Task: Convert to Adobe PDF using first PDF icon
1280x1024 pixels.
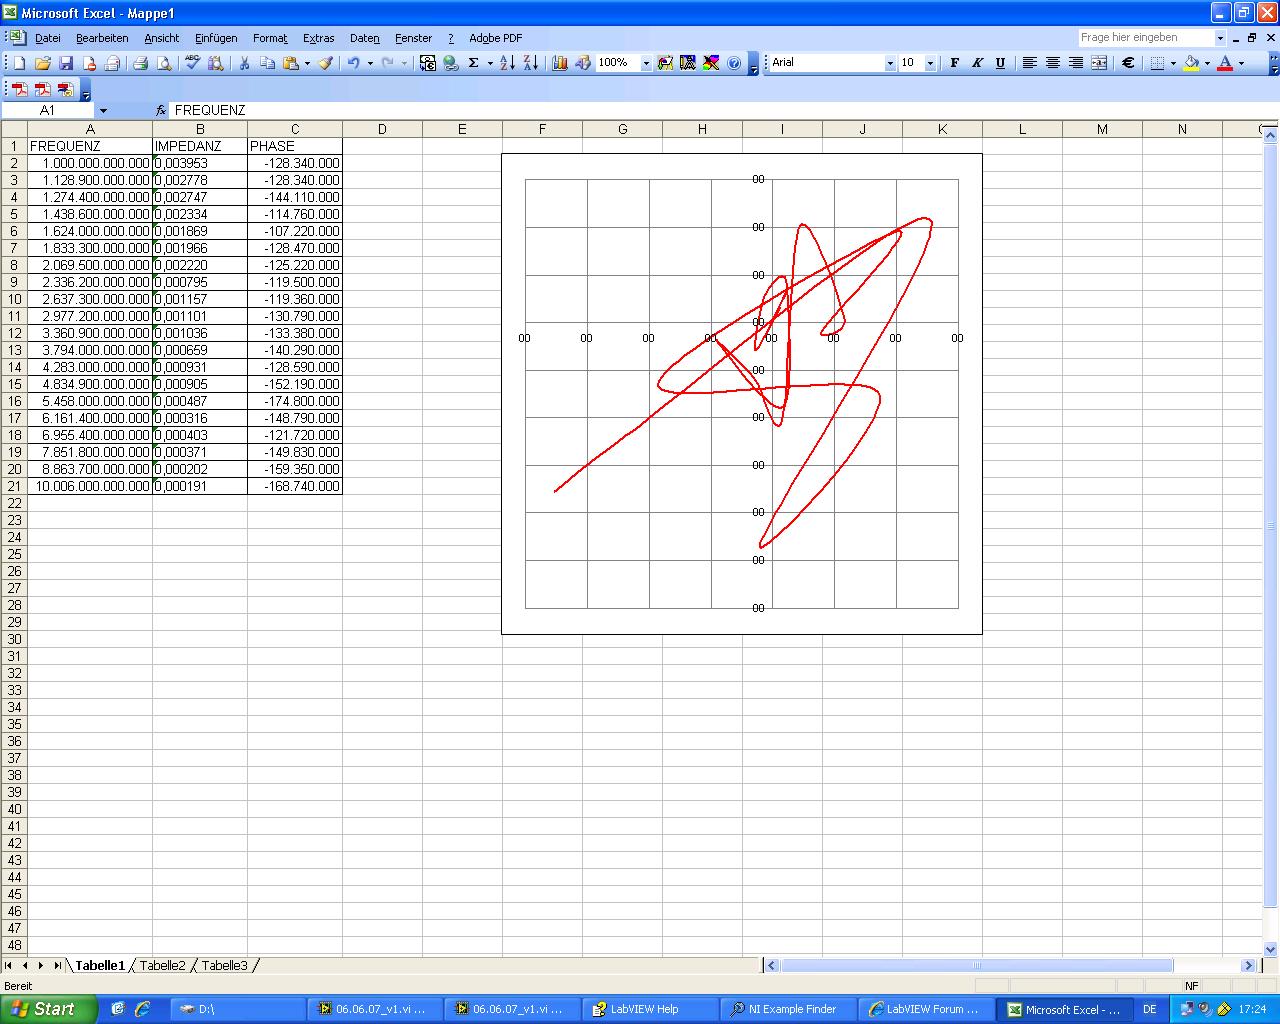Action: click(x=19, y=90)
